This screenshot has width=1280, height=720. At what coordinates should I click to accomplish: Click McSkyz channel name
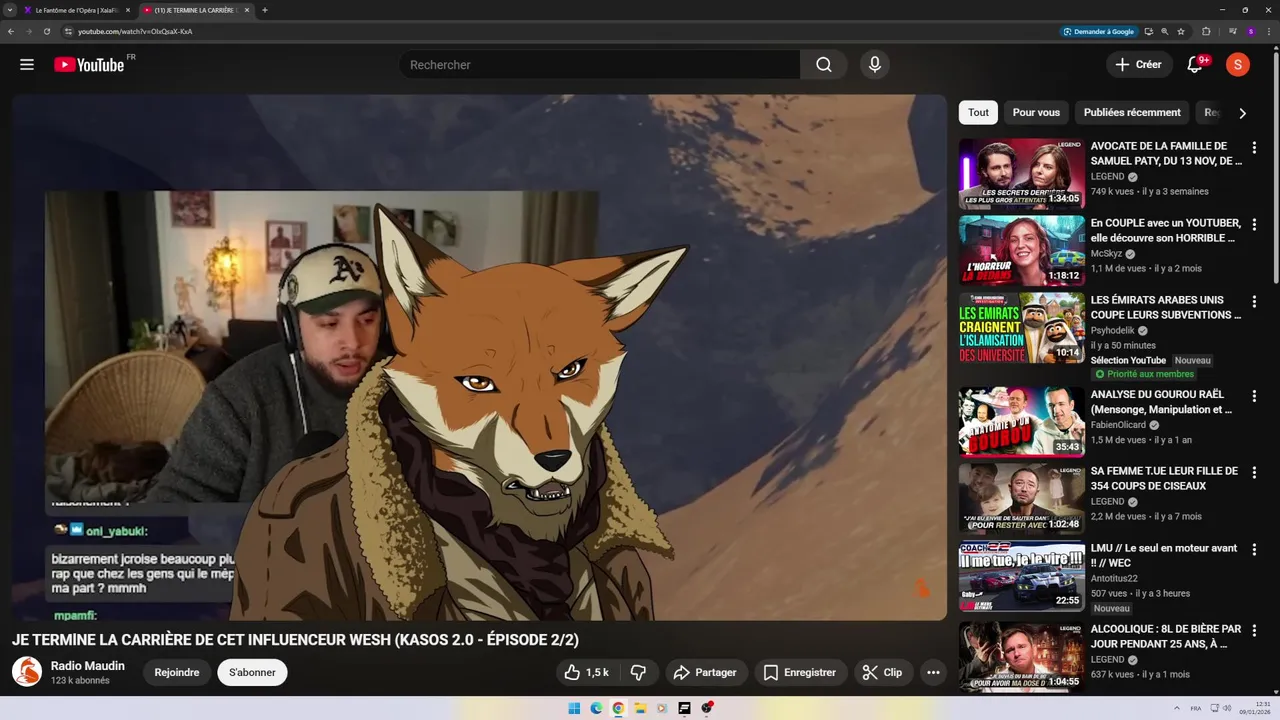[x=1107, y=254]
